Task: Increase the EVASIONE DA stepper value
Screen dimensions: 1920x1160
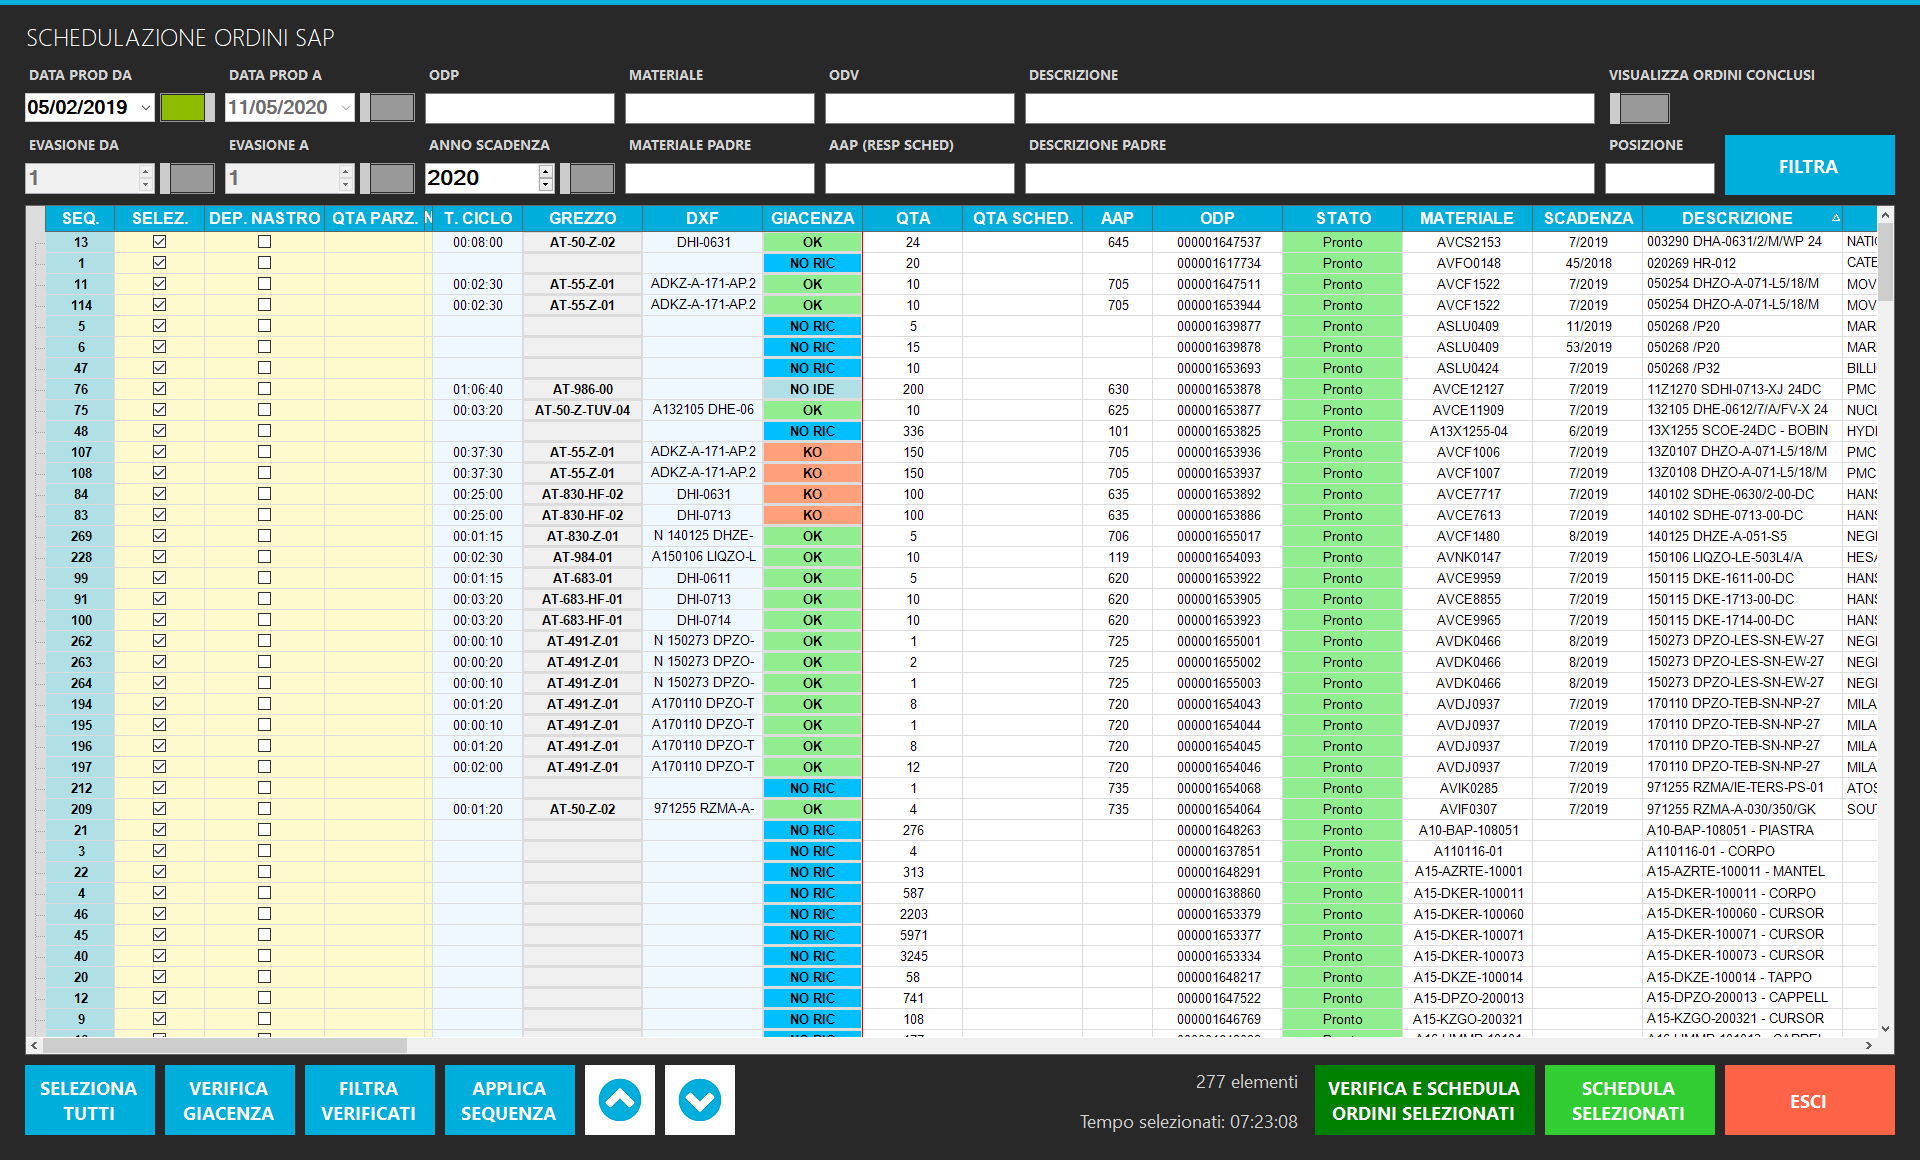Action: pyautogui.click(x=145, y=171)
